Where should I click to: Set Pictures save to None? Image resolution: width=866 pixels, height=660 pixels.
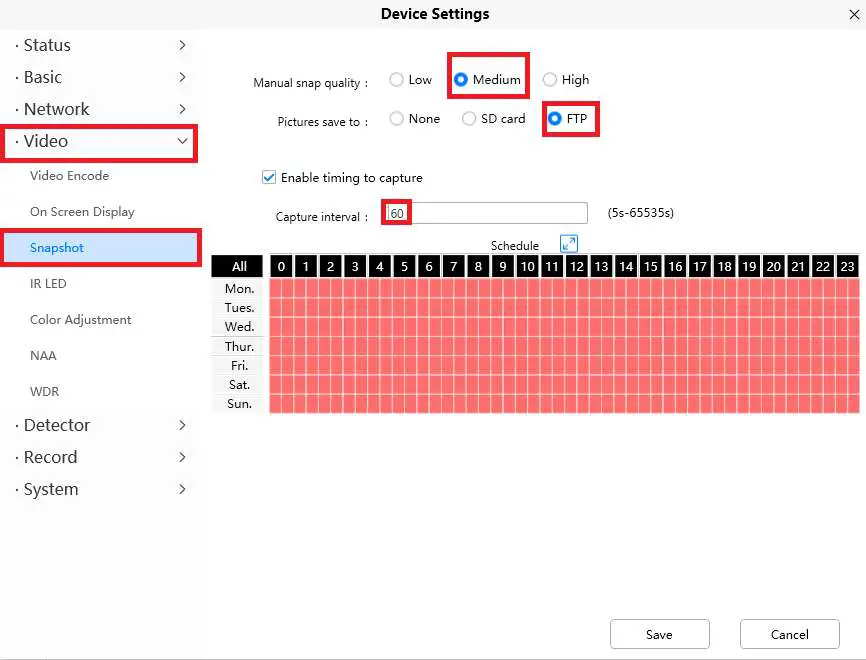[x=397, y=119]
